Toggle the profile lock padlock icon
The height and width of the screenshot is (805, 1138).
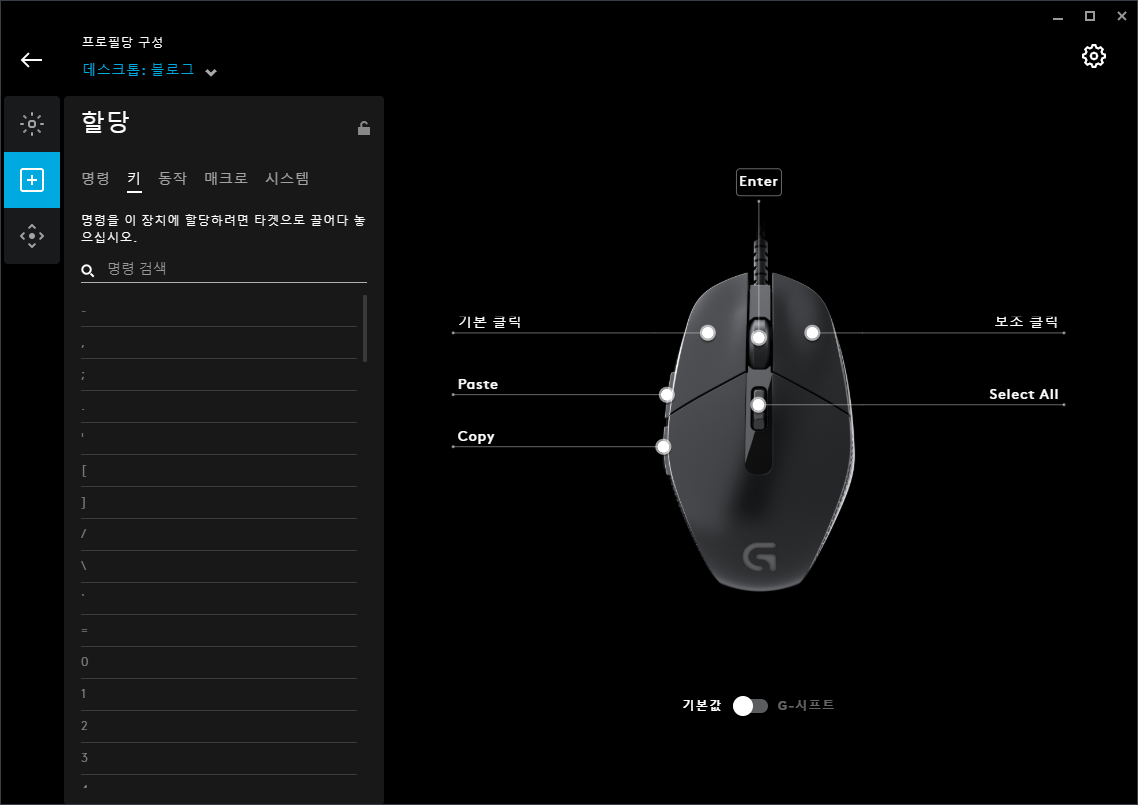(x=364, y=128)
